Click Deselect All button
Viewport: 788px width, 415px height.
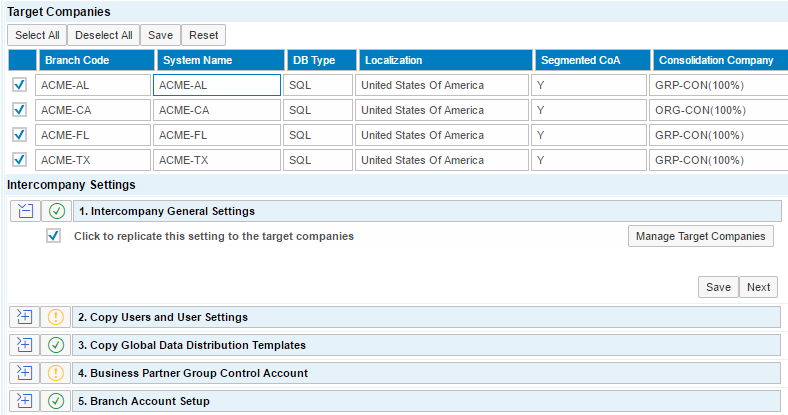(103, 35)
